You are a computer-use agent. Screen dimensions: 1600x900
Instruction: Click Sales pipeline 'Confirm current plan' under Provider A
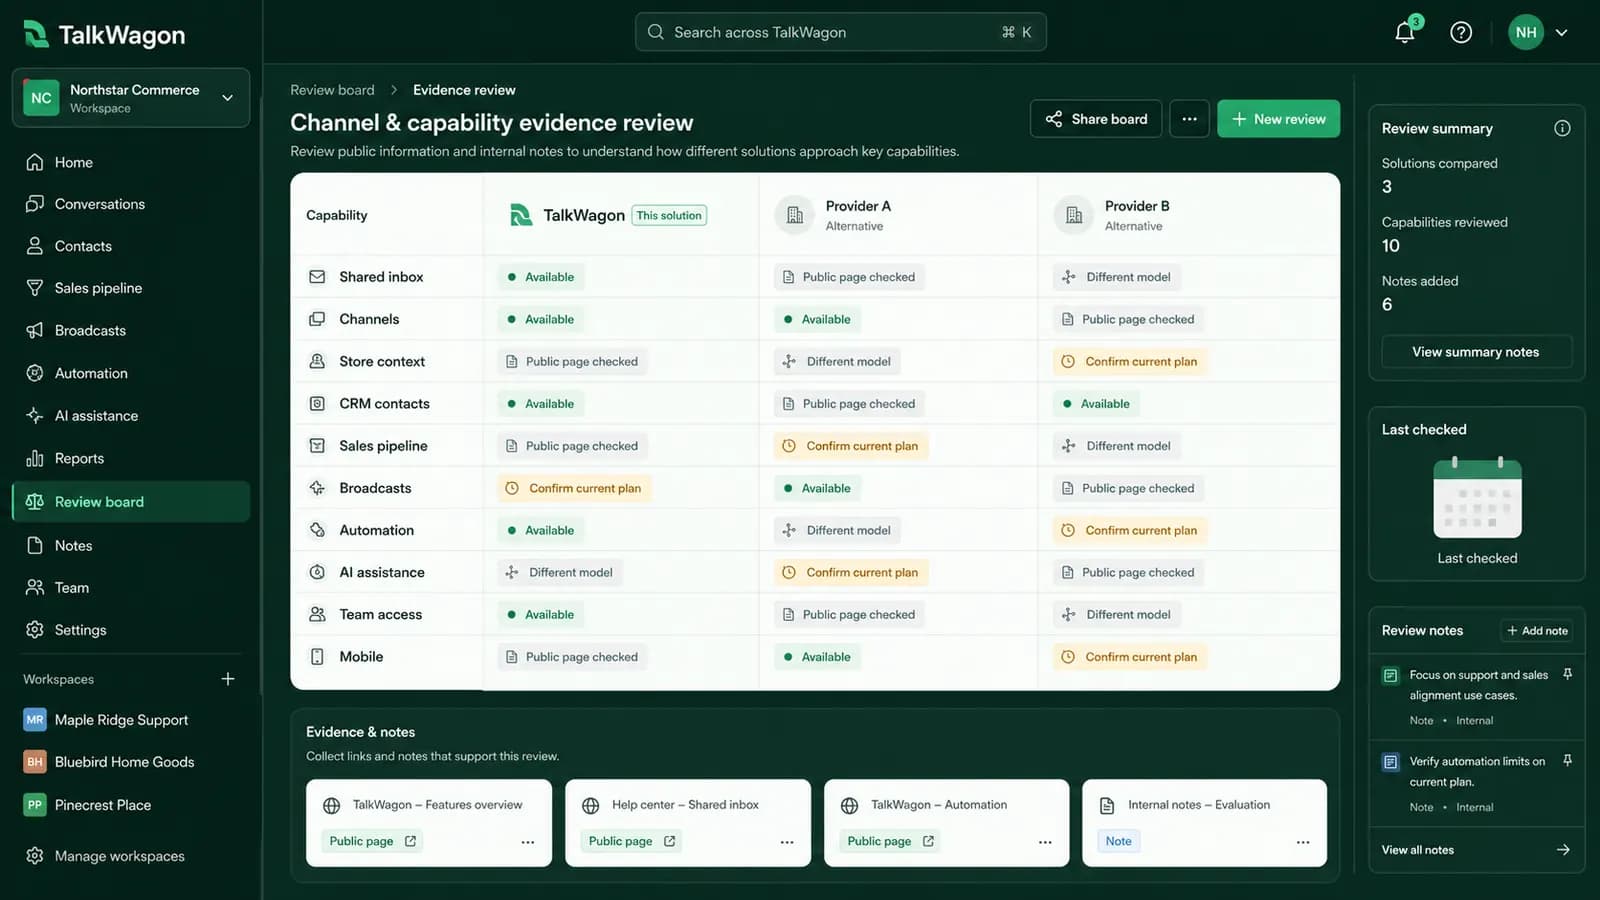[851, 446]
